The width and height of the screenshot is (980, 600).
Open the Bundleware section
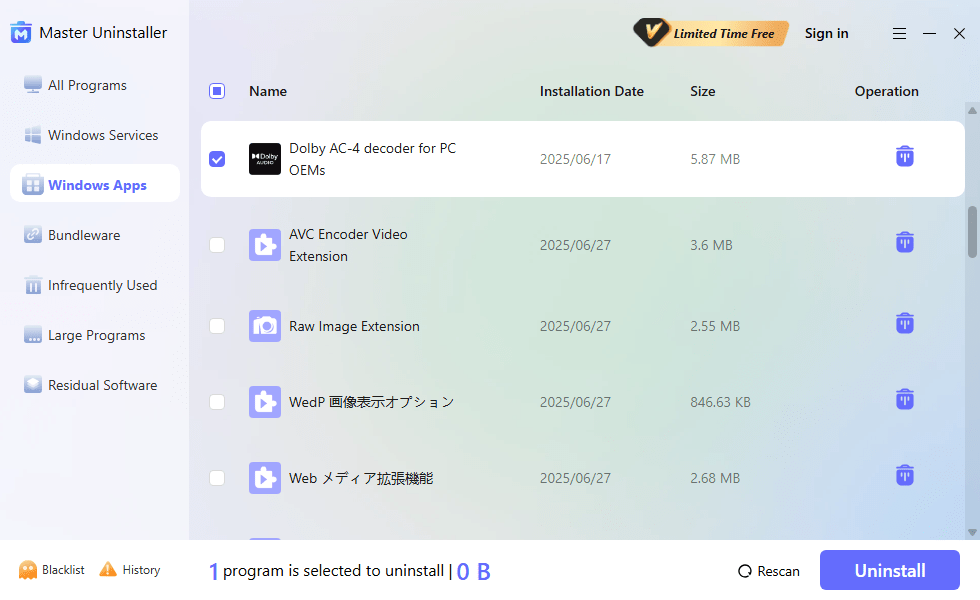[72, 235]
